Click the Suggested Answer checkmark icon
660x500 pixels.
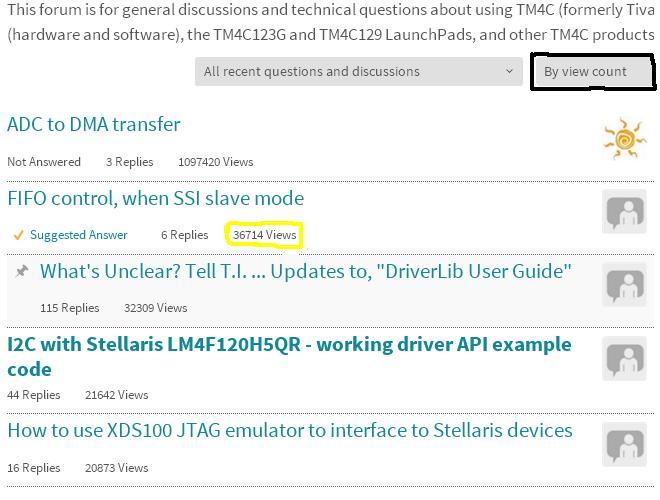tap(18, 235)
